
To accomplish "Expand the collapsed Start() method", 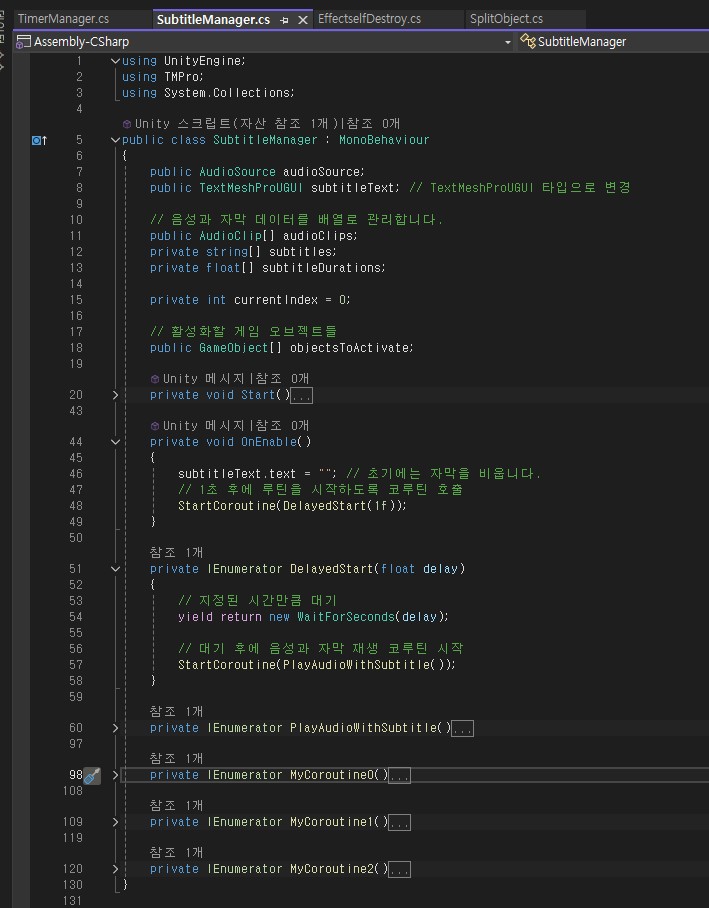I will point(115,395).
